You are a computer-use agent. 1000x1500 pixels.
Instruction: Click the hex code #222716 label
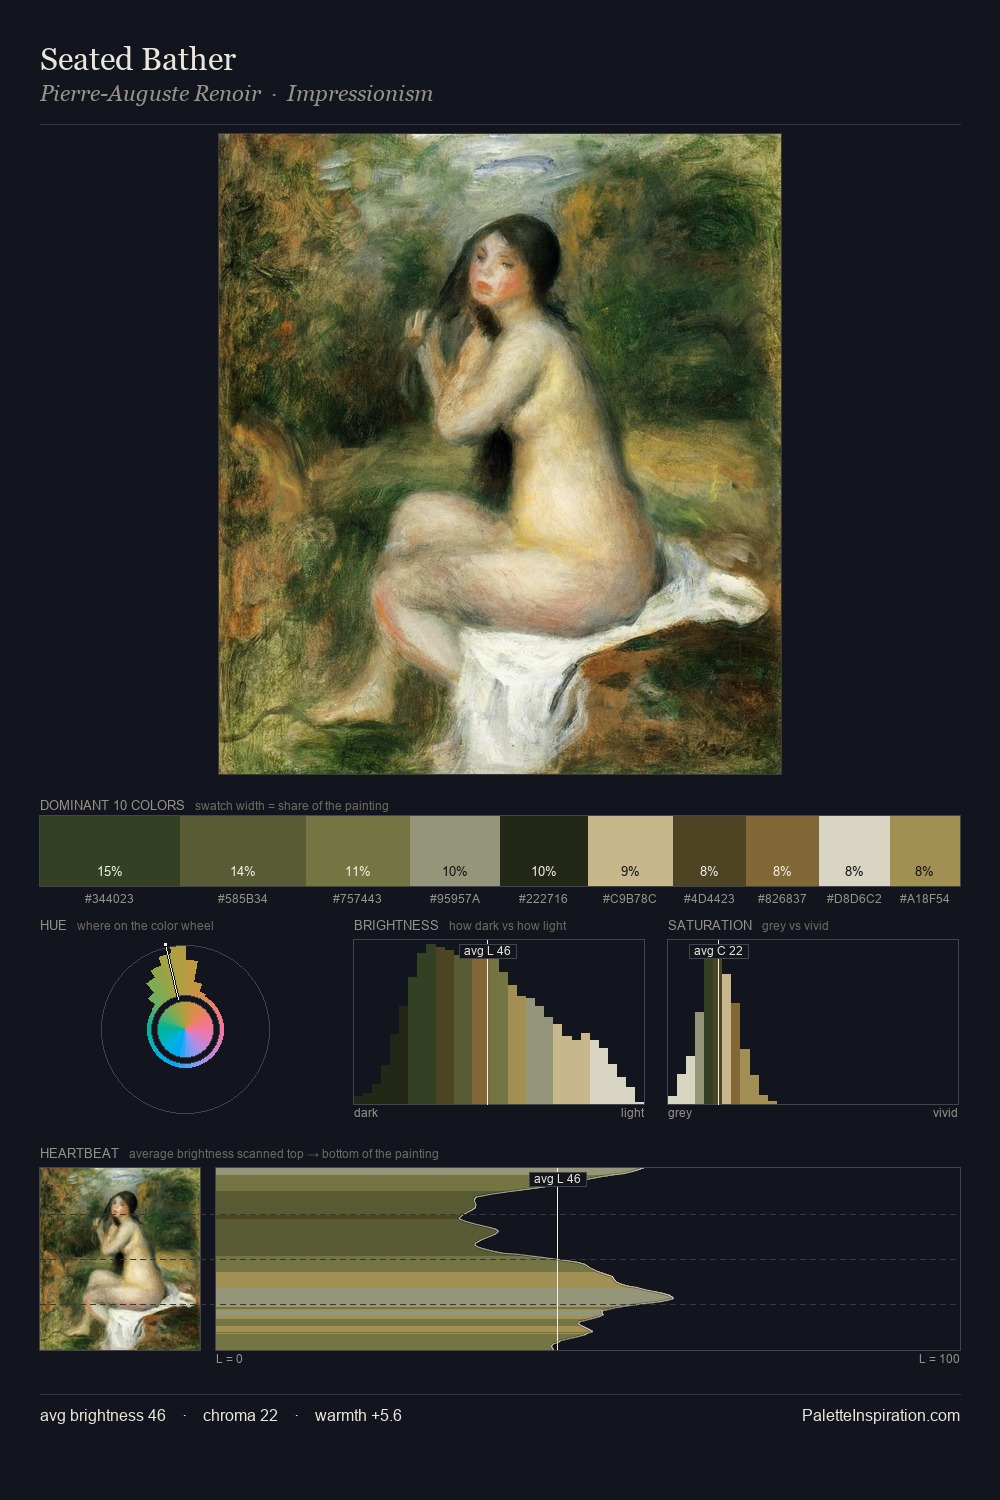pyautogui.click(x=544, y=899)
